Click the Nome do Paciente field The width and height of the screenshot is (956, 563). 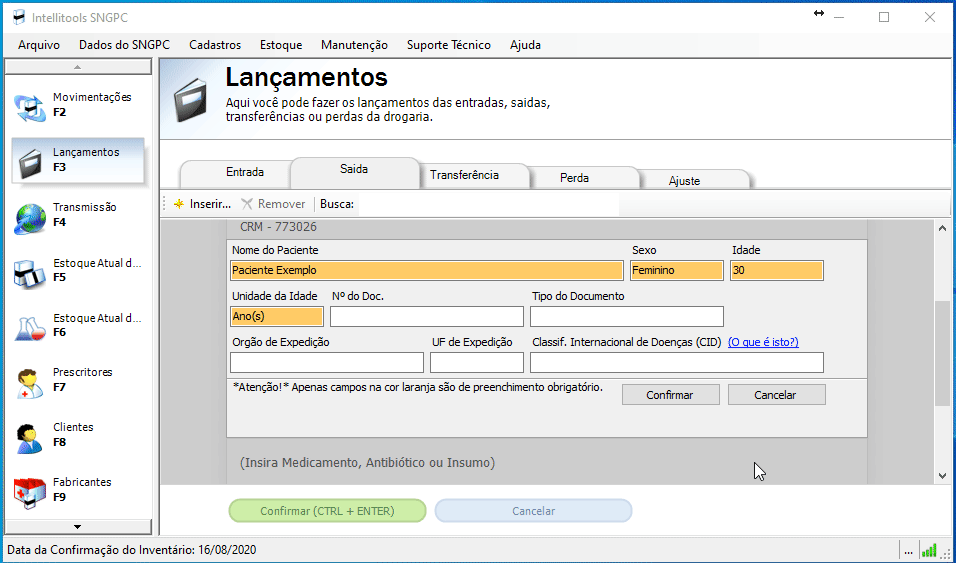(x=427, y=270)
